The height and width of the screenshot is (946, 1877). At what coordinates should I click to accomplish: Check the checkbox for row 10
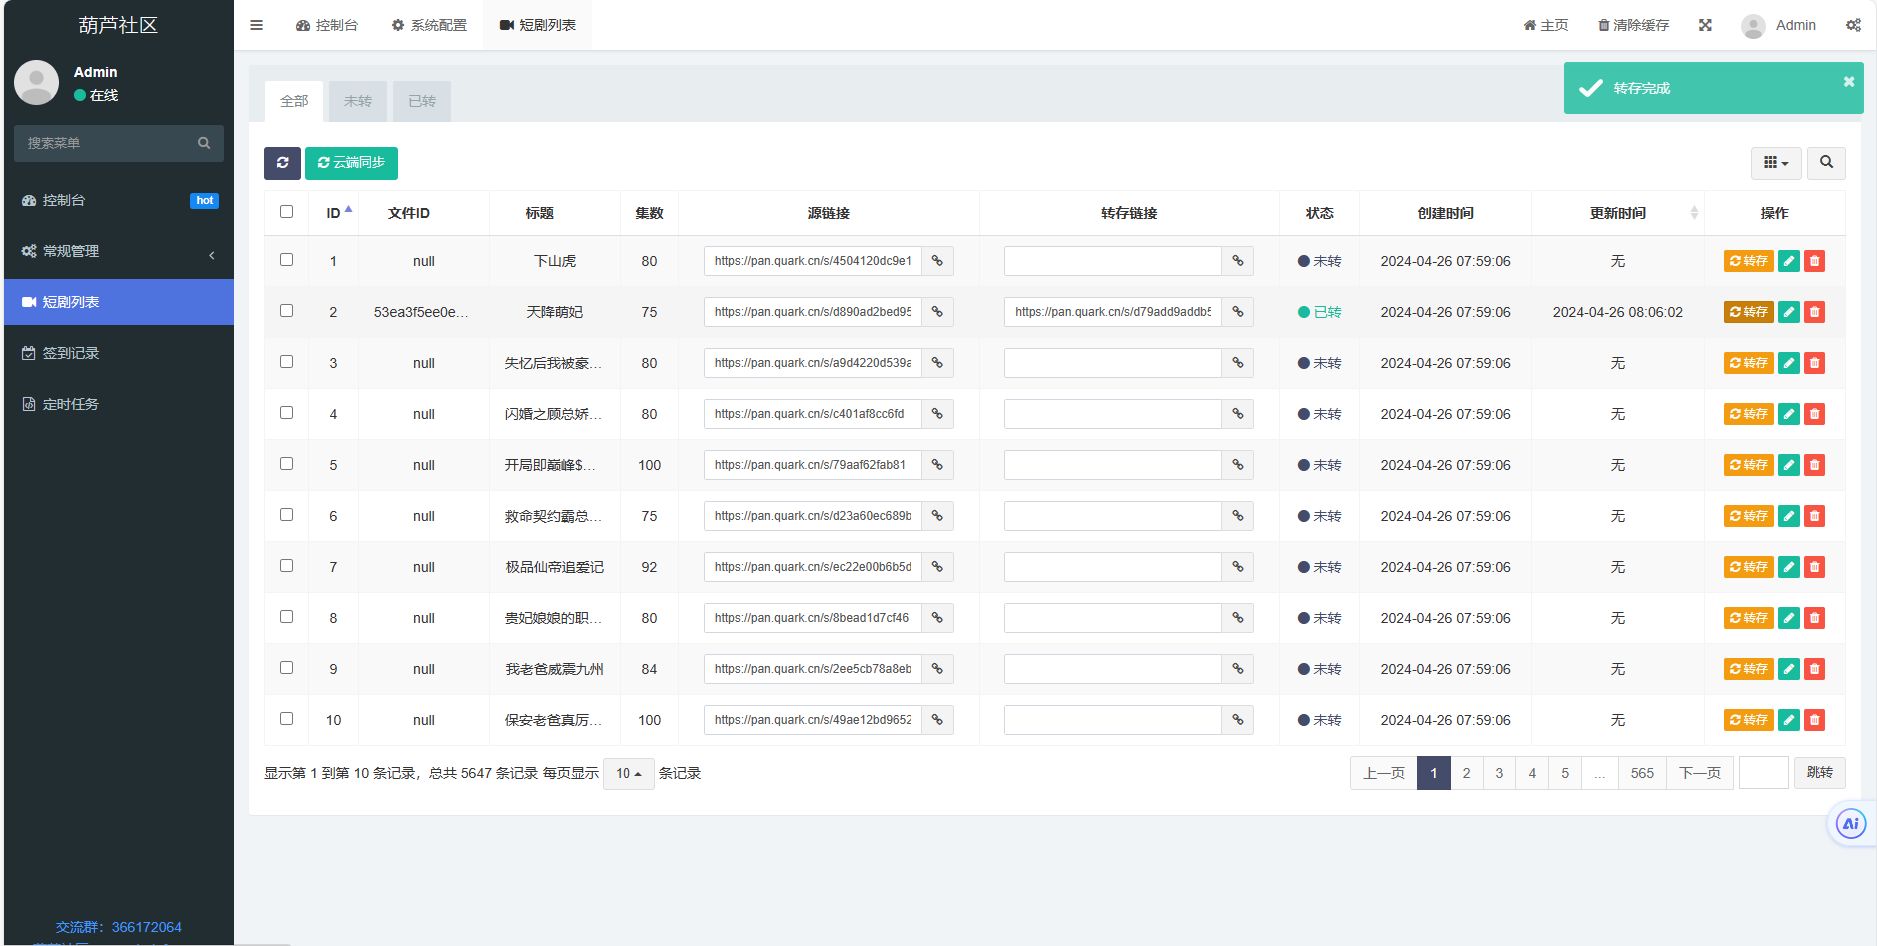286,719
